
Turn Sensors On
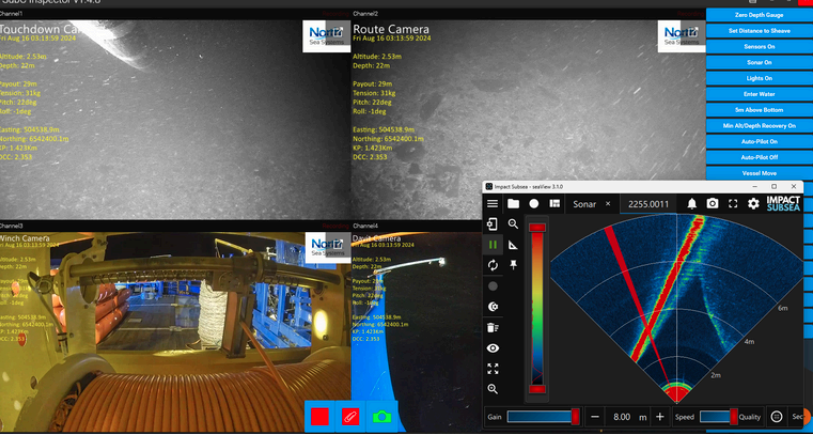759,47
